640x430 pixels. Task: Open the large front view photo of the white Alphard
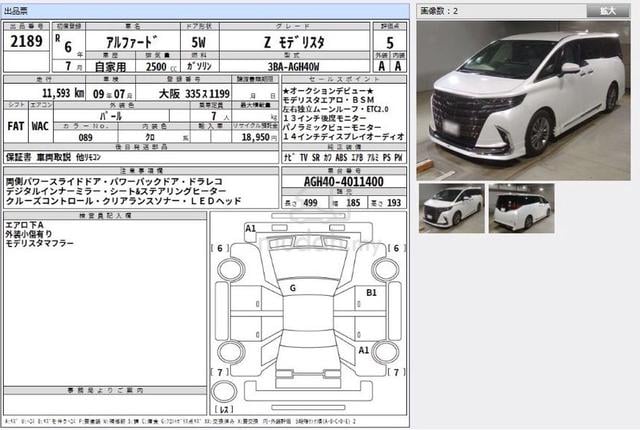[x=523, y=101]
